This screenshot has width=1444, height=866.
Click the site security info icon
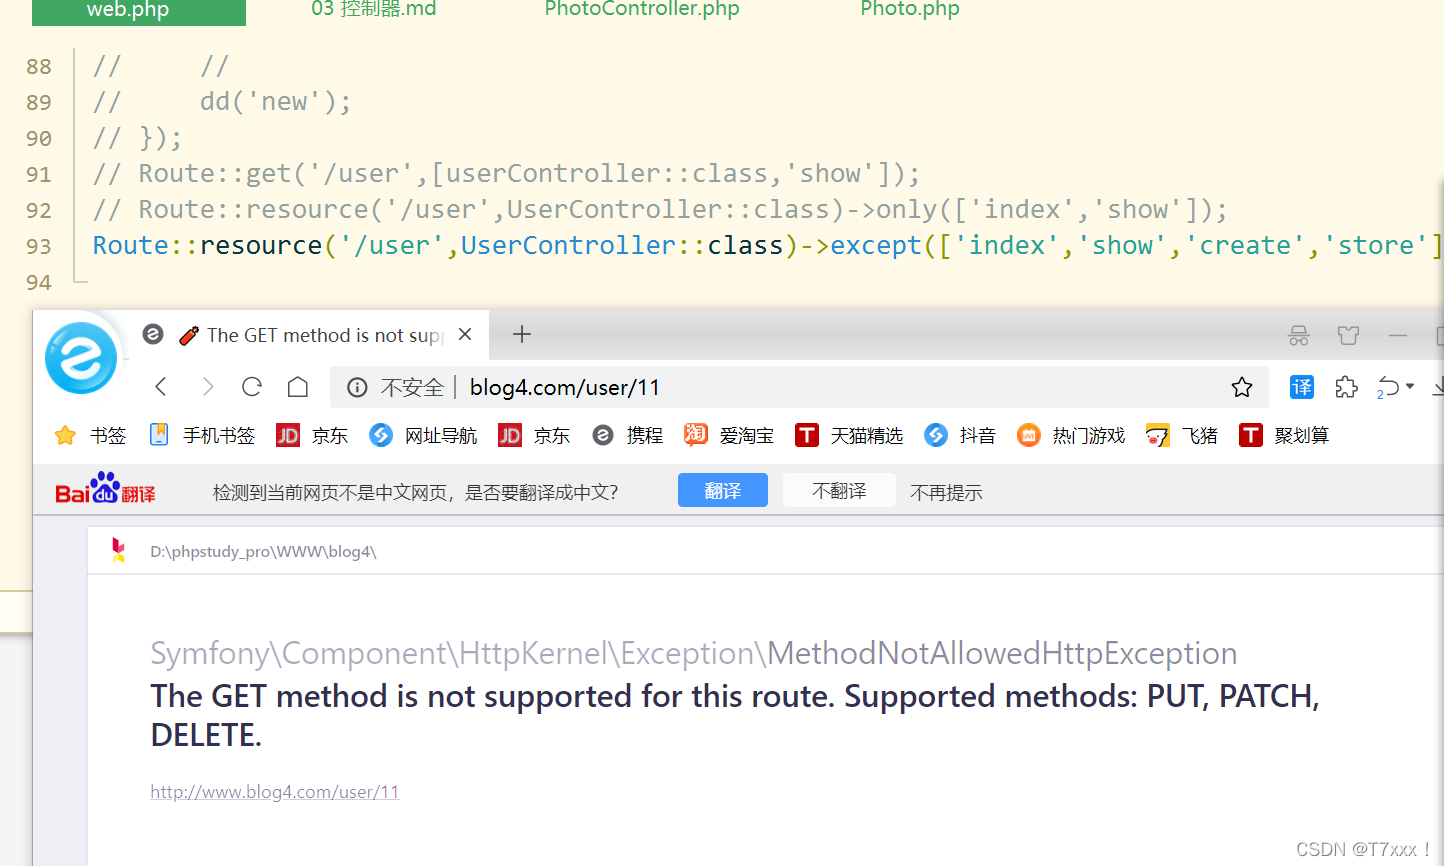tap(357, 388)
